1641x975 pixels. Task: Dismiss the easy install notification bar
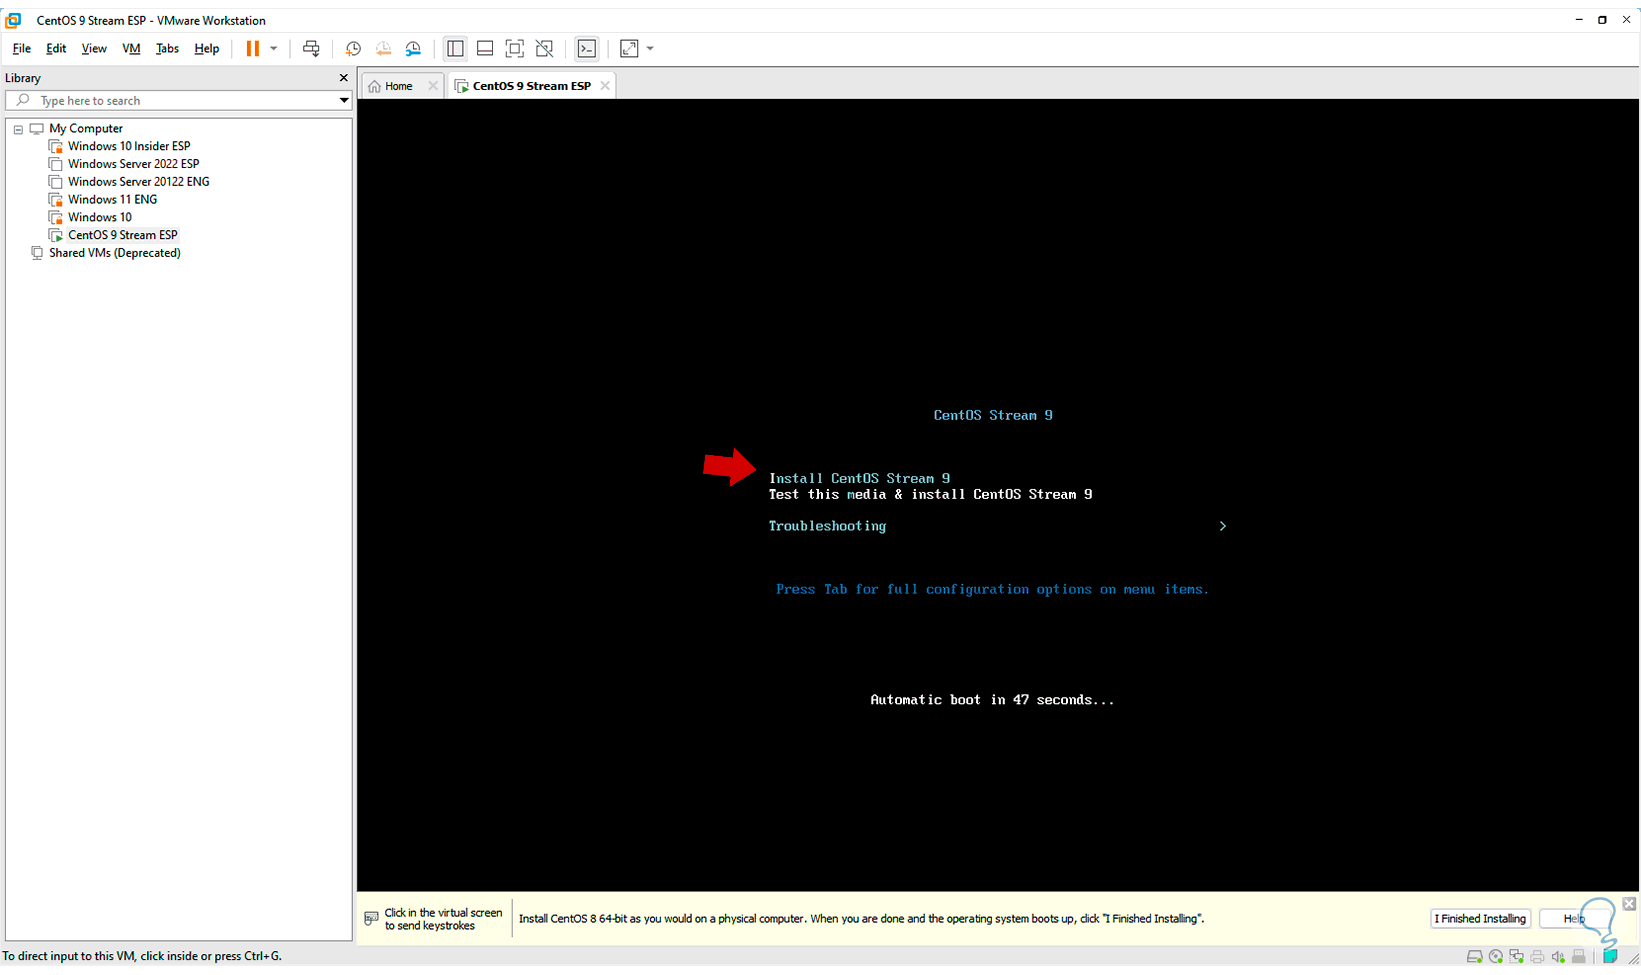pos(1629,904)
